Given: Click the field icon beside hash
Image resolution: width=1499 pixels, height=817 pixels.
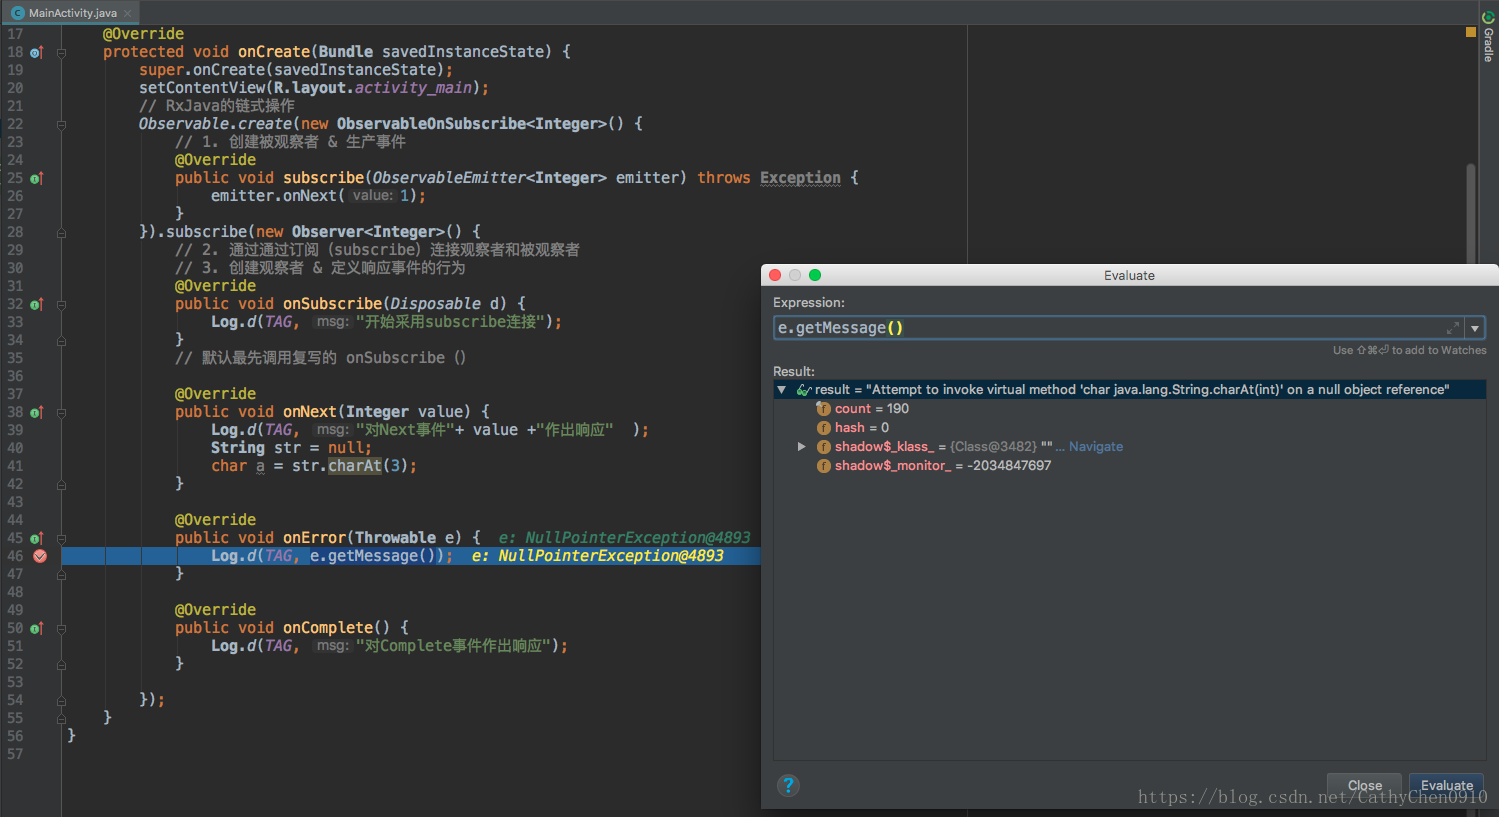Looking at the screenshot, I should pos(824,428).
